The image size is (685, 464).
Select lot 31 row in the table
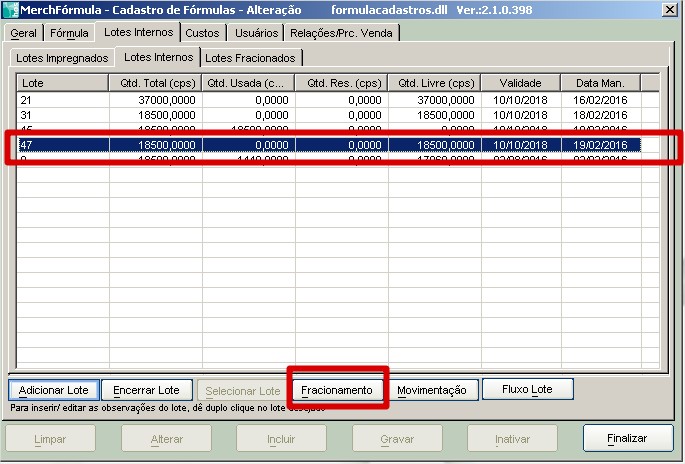point(60,115)
